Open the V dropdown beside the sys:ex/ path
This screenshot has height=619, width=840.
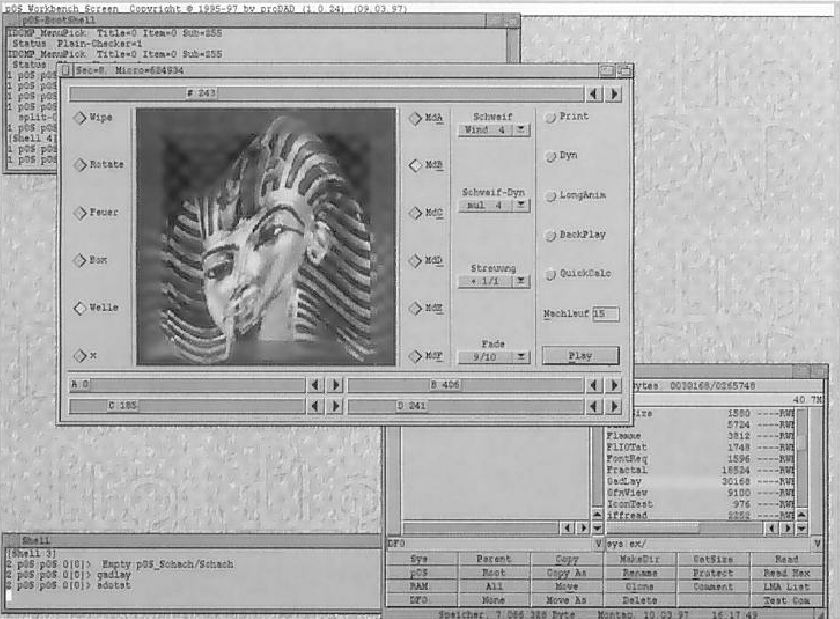817,543
